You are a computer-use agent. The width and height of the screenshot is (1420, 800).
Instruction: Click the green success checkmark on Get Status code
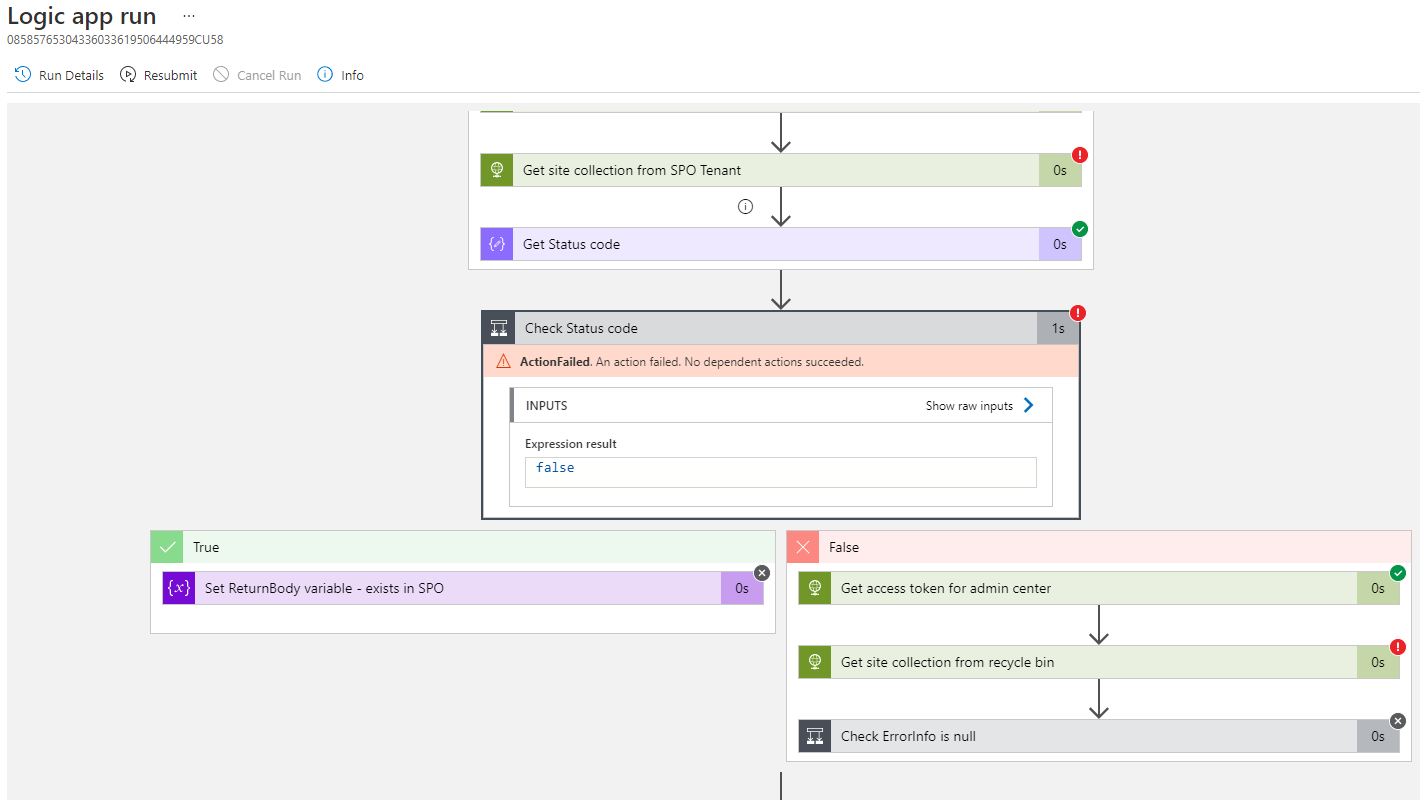point(1079,228)
